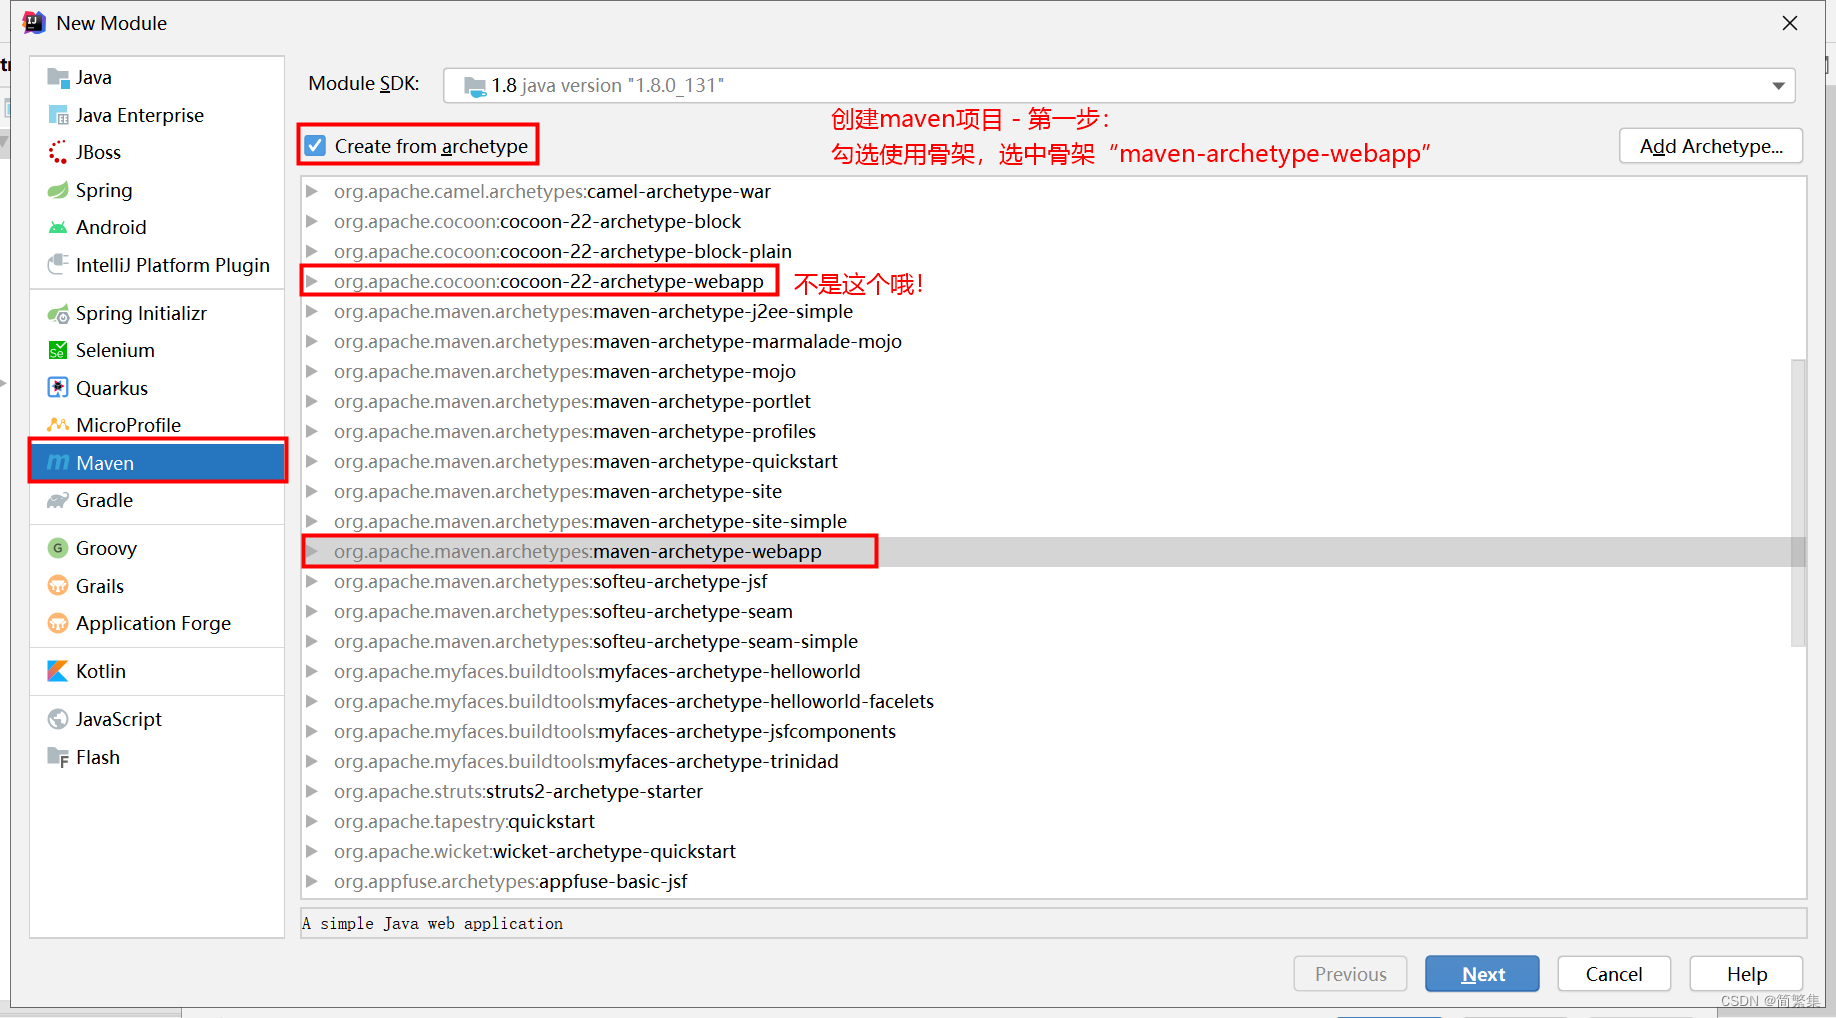Pick the Application Forge icon
Screen dimensions: 1836x1018
(x=58, y=624)
